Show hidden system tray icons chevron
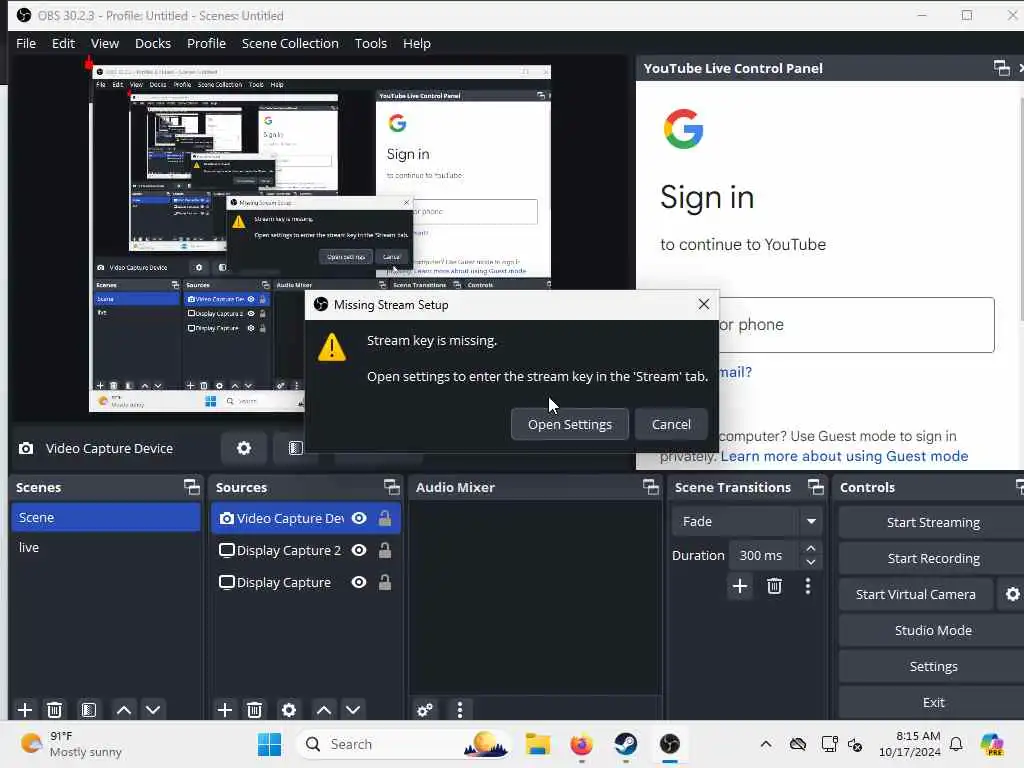The height and width of the screenshot is (768, 1024). coord(766,744)
